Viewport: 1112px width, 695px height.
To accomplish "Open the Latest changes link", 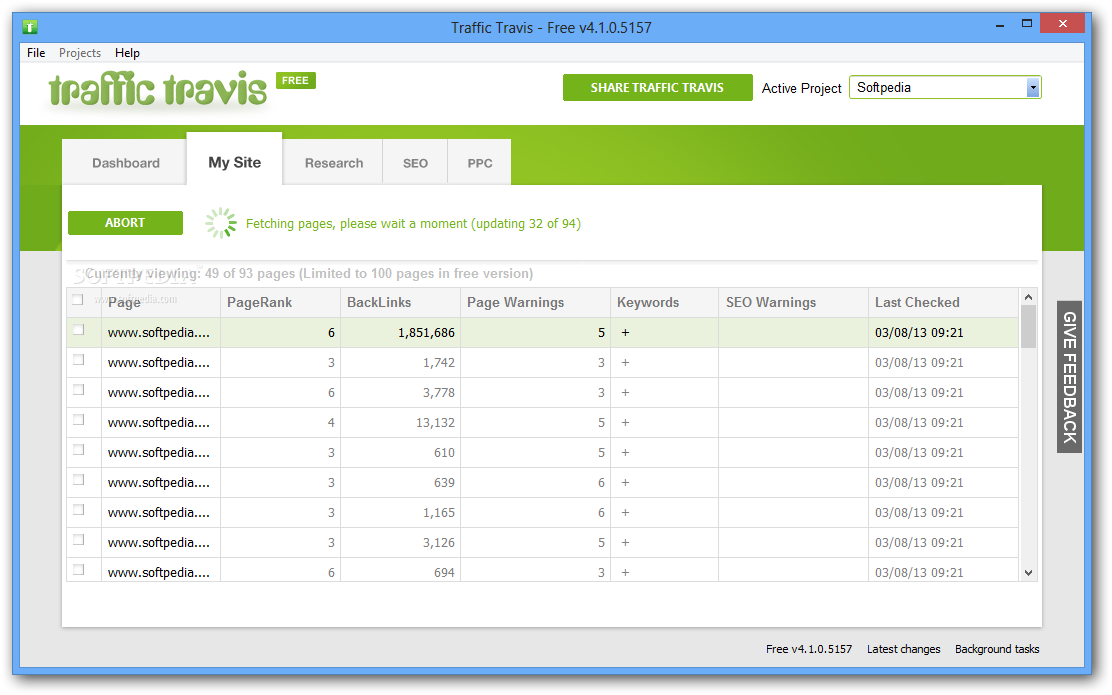I will [904, 649].
